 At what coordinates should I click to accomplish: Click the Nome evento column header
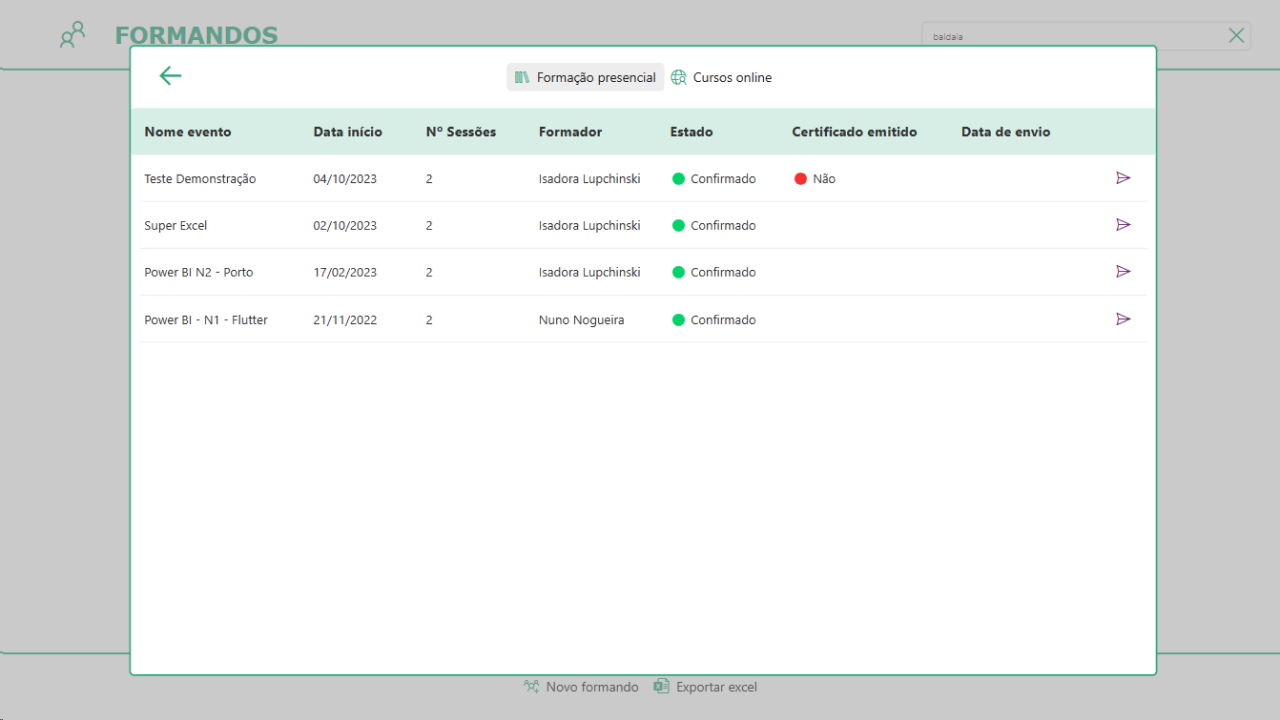(x=188, y=132)
